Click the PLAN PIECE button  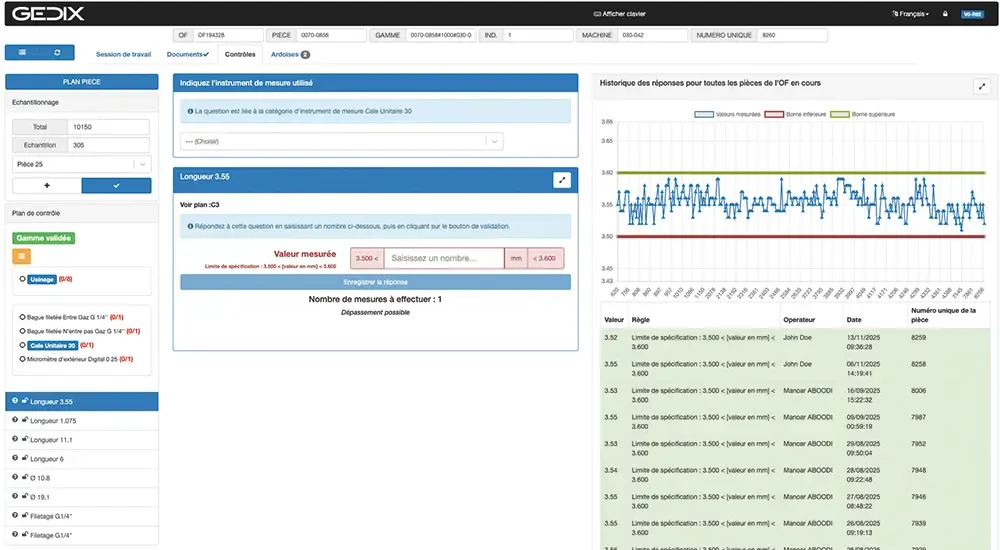81,82
